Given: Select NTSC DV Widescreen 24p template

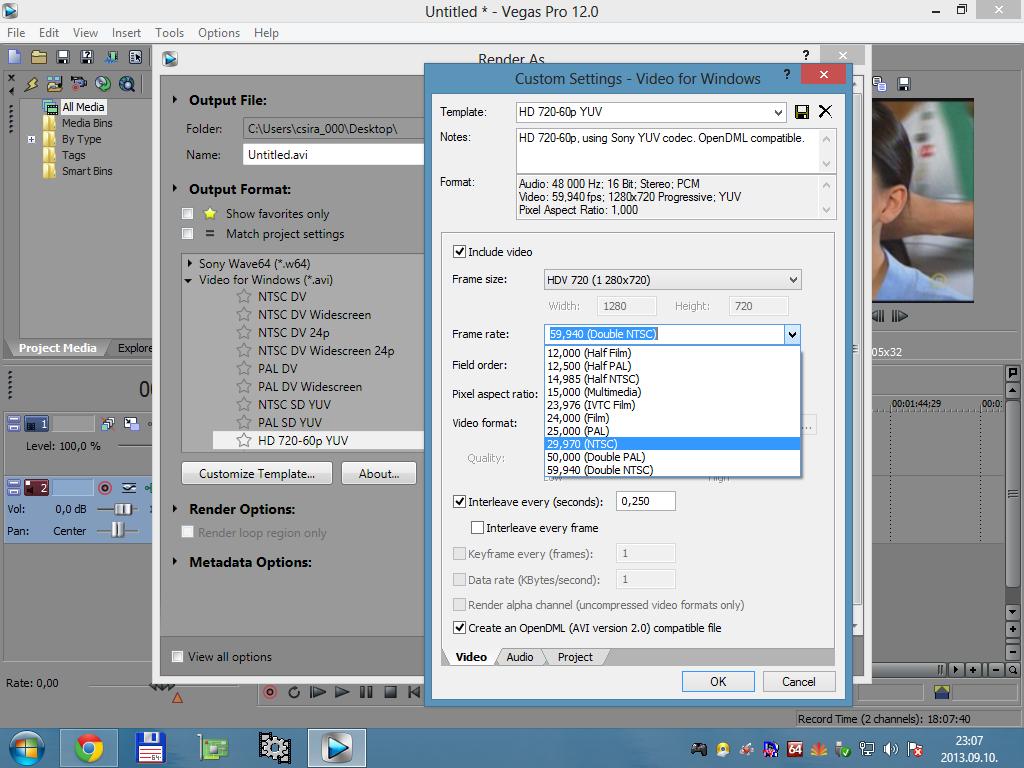Looking at the screenshot, I should click(x=325, y=351).
